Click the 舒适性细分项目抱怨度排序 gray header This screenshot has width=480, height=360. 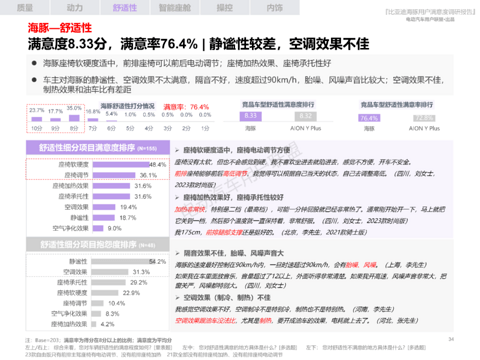click(98, 244)
